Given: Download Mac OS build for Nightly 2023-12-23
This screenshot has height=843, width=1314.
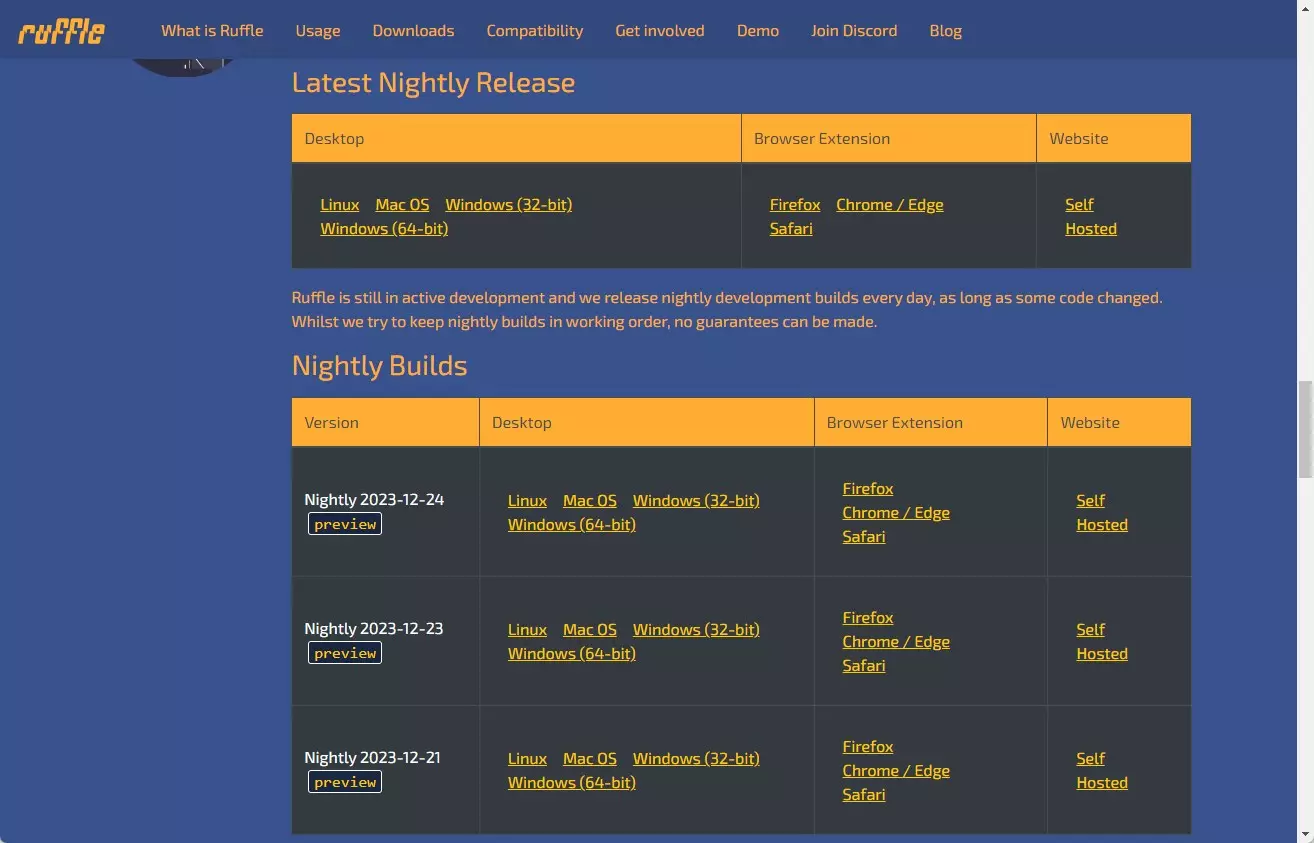Looking at the screenshot, I should [590, 629].
